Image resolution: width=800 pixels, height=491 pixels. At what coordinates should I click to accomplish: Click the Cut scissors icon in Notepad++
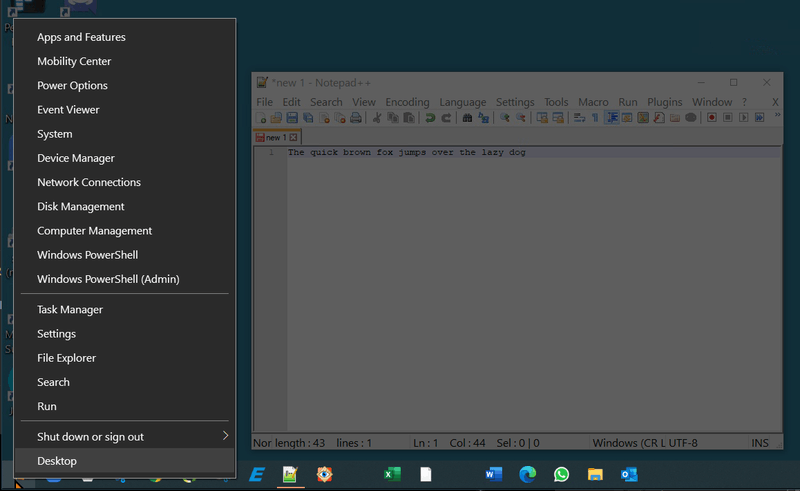coord(377,118)
